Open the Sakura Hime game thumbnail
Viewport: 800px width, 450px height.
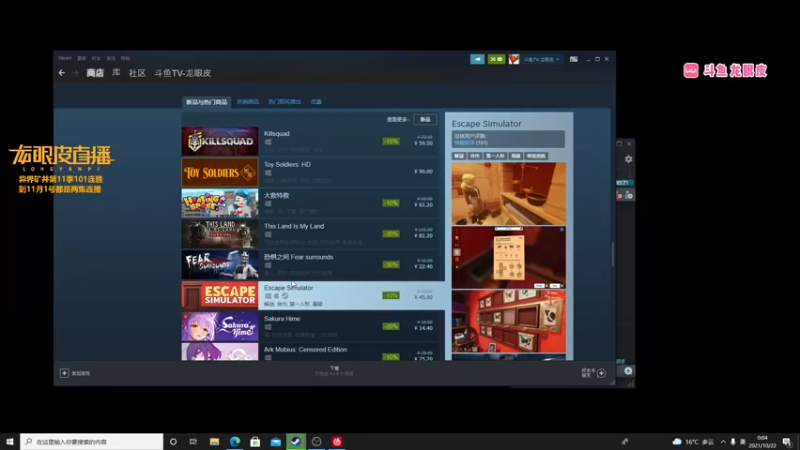tap(220, 326)
